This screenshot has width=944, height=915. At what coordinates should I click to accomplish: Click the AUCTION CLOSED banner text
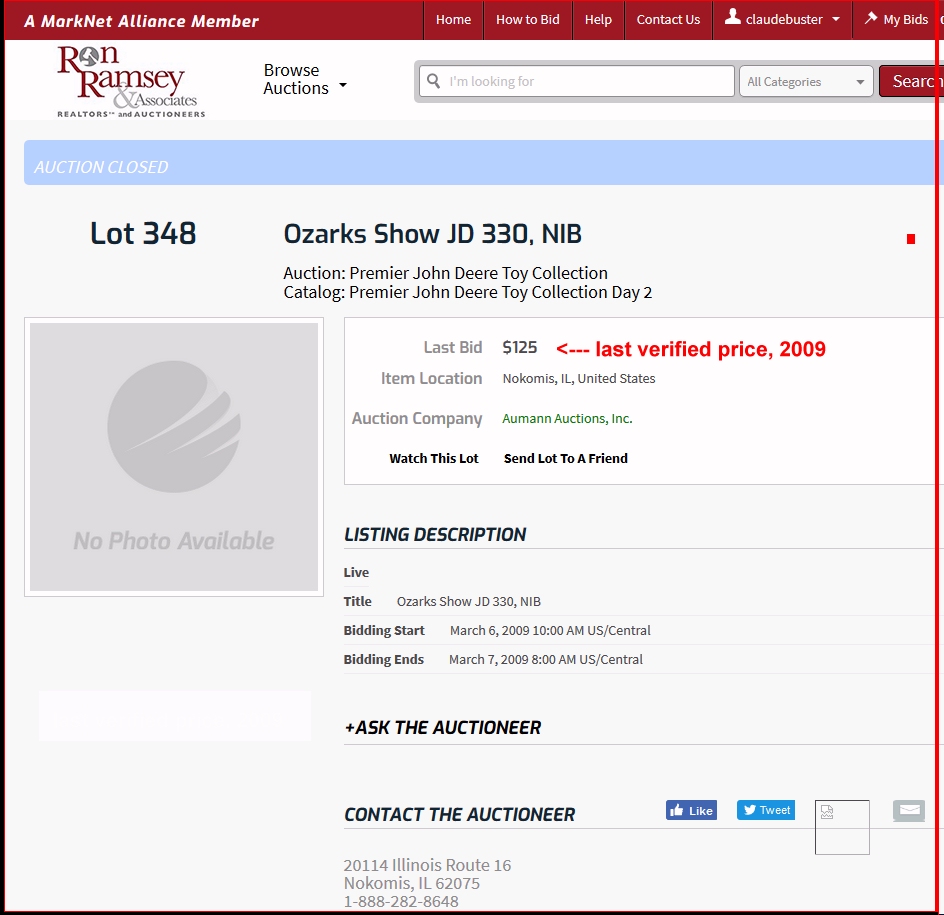tap(101, 167)
